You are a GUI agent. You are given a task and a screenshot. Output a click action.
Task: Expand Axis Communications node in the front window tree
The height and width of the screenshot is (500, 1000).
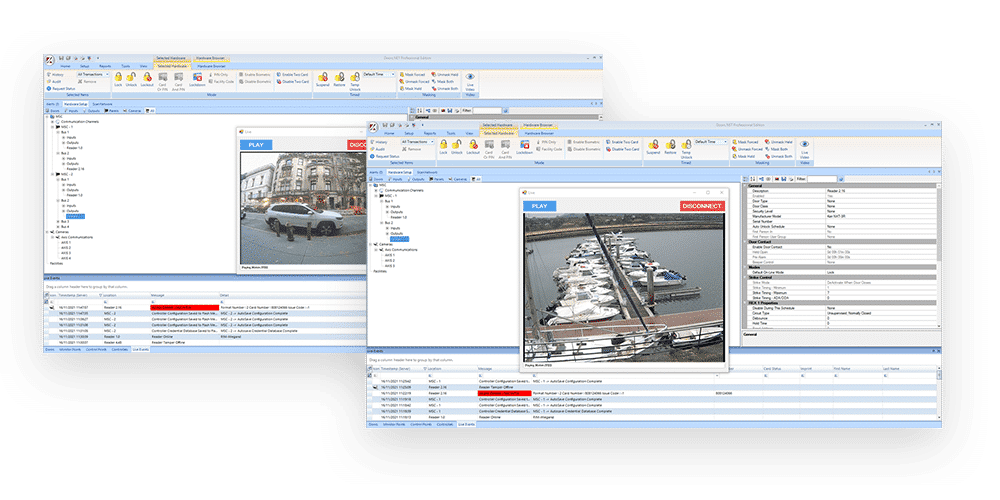(377, 249)
